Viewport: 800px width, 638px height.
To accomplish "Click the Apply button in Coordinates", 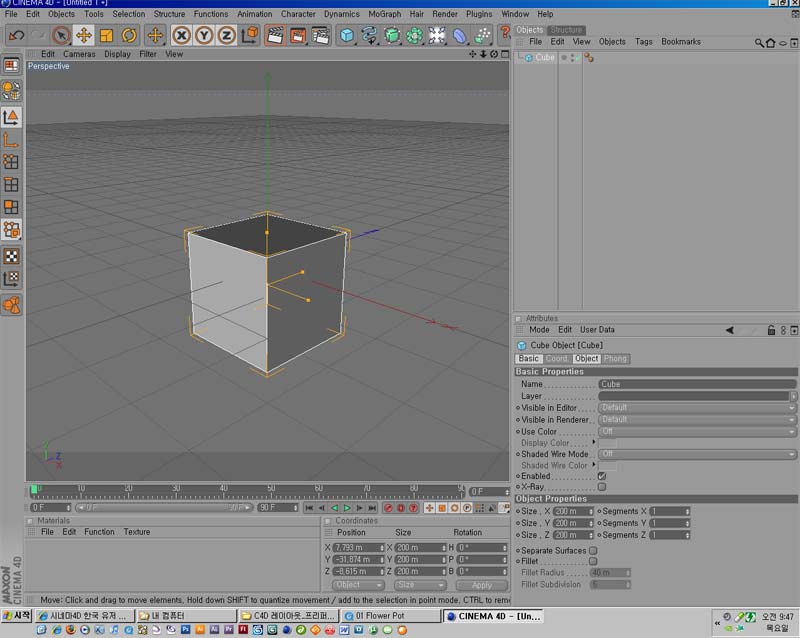I will (482, 585).
